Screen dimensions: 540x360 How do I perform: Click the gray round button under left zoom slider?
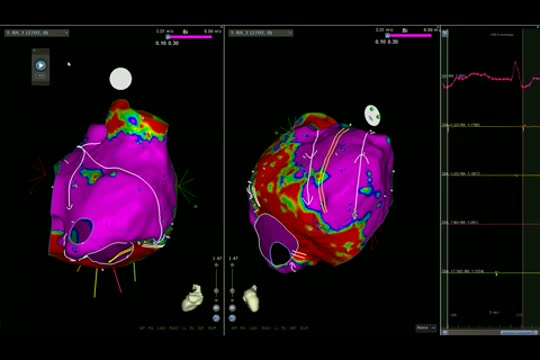tap(216, 308)
